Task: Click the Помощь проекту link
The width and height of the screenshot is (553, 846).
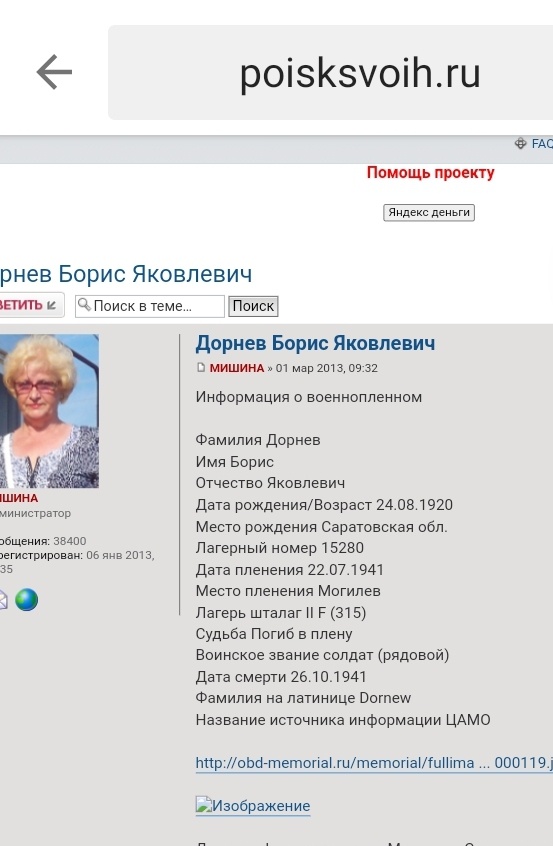Action: 431,173
